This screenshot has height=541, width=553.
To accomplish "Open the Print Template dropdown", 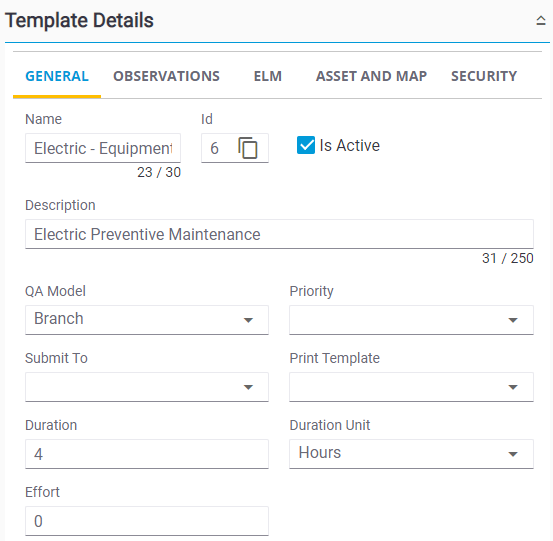I will 411,387.
